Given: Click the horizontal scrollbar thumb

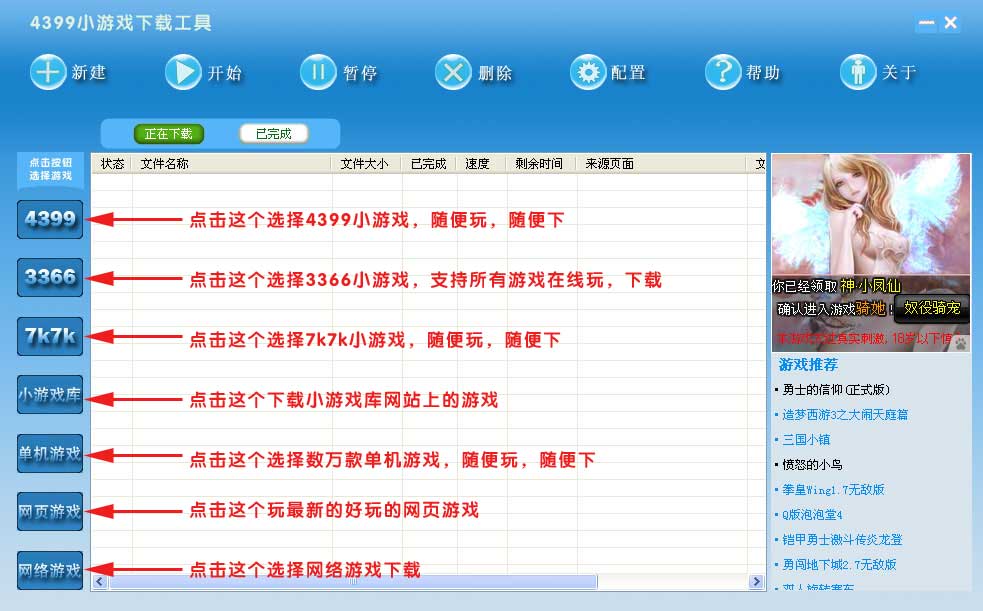Looking at the screenshot, I should click(353, 582).
